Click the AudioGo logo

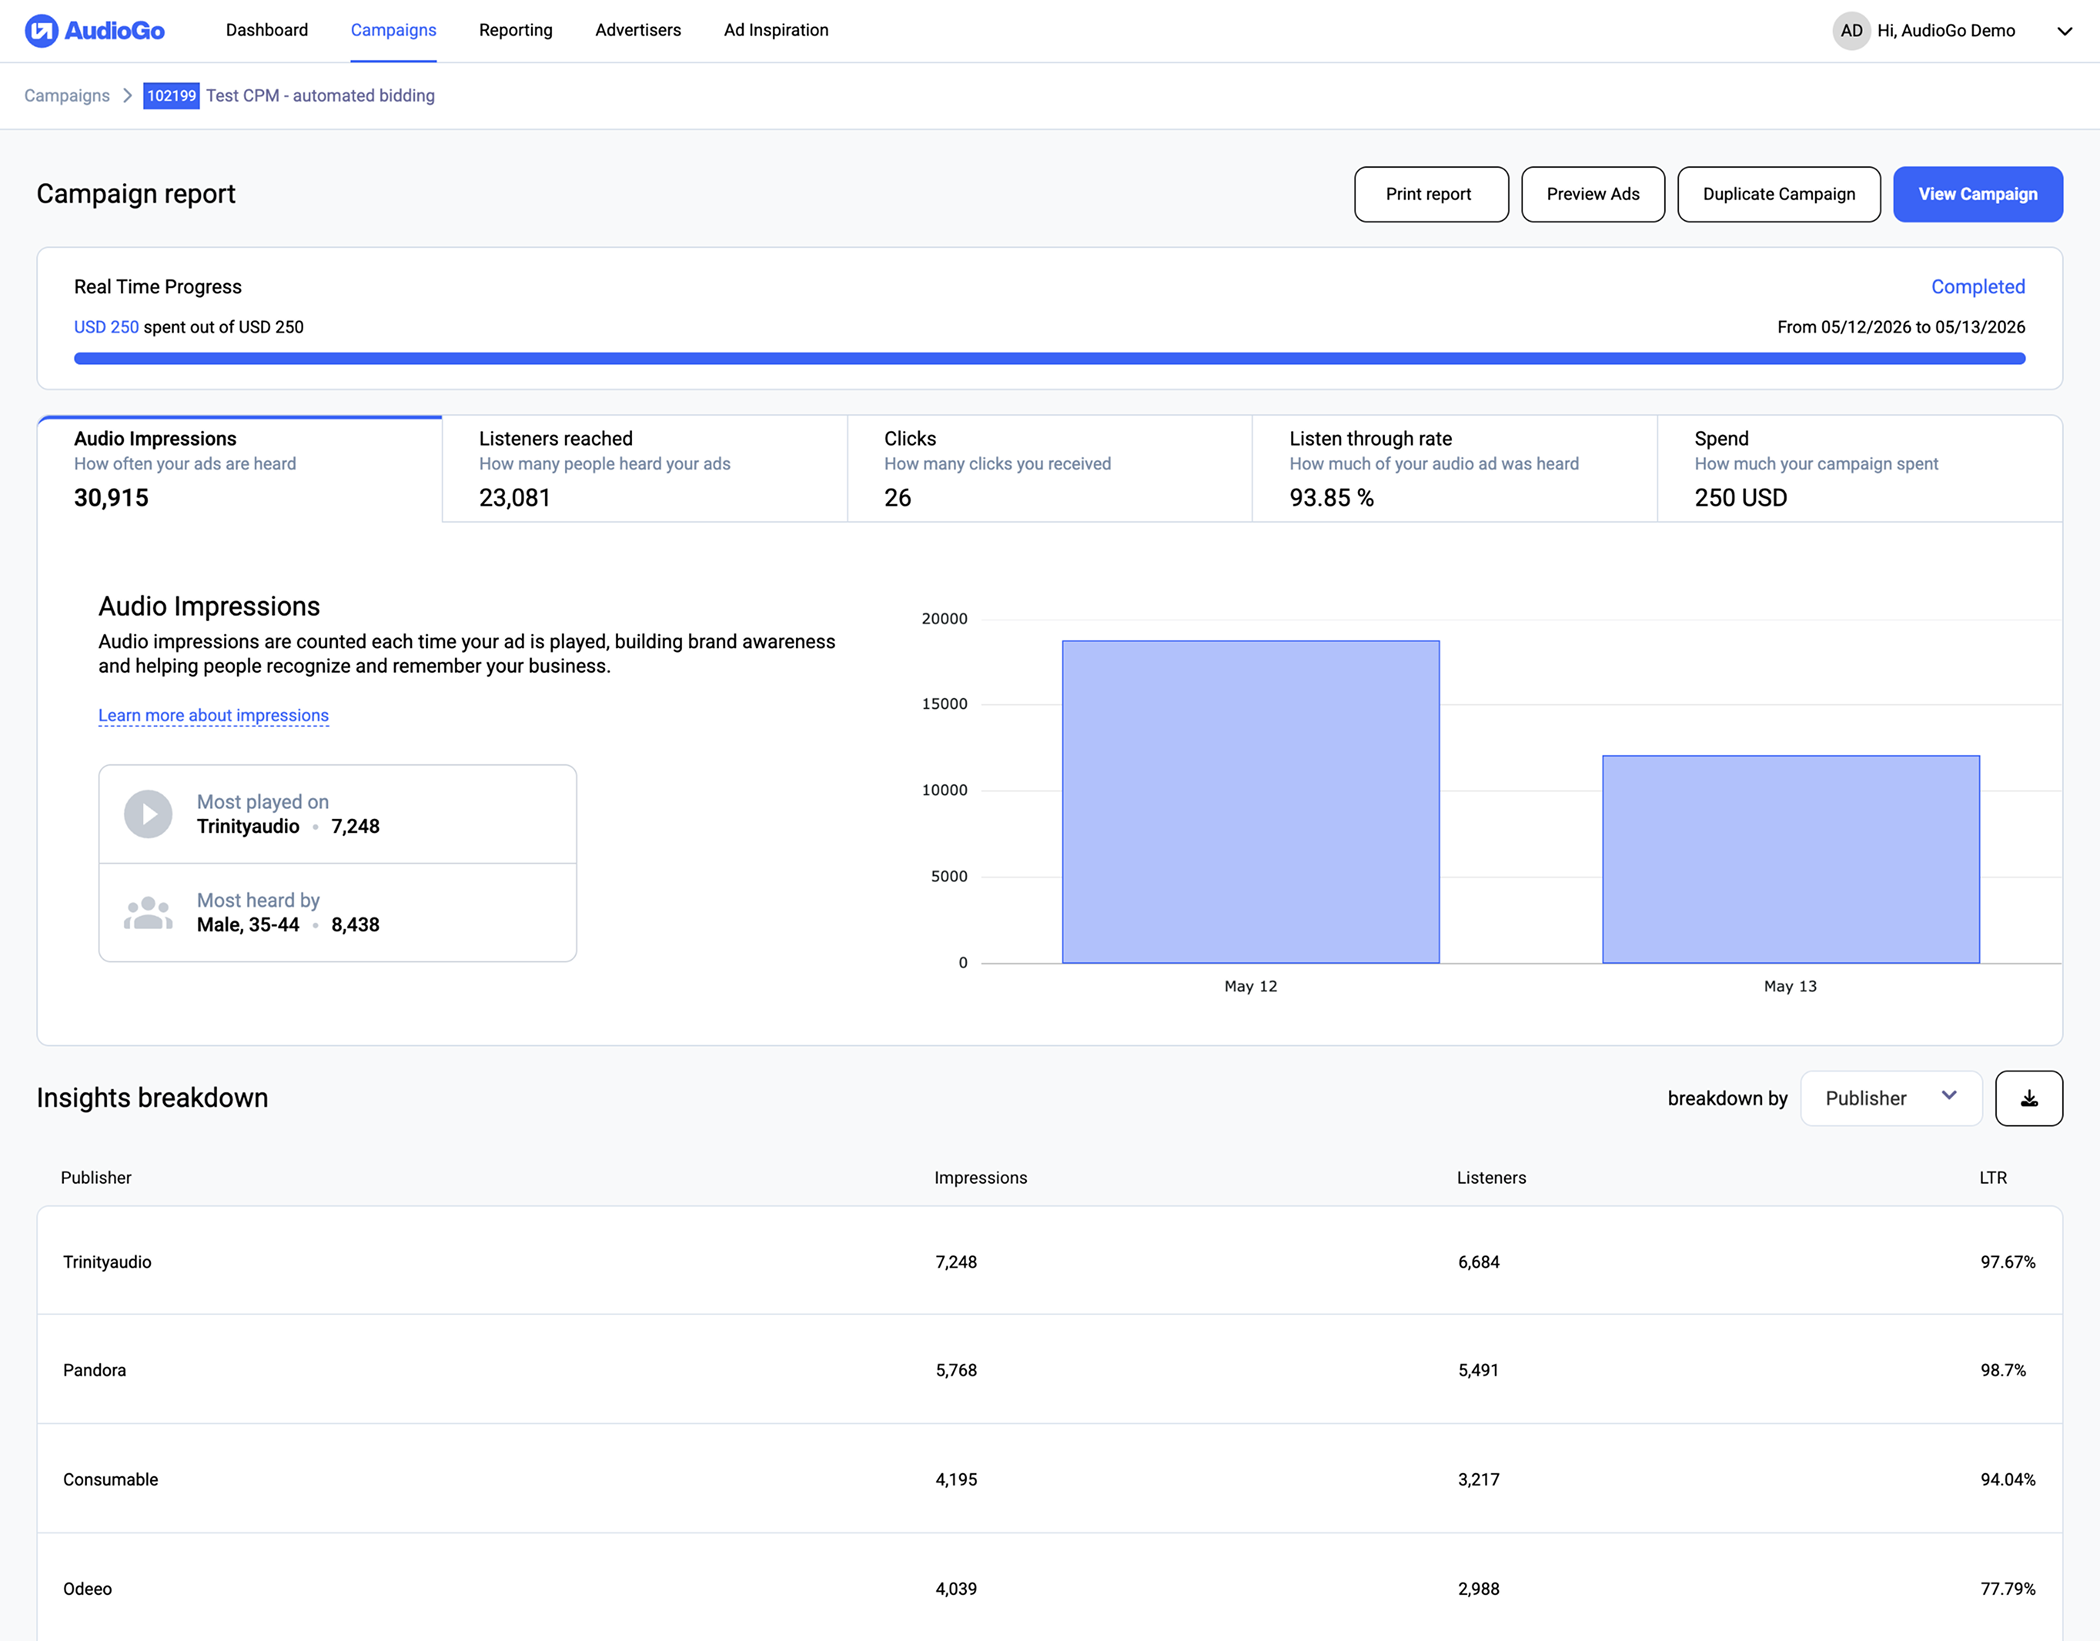pos(95,31)
